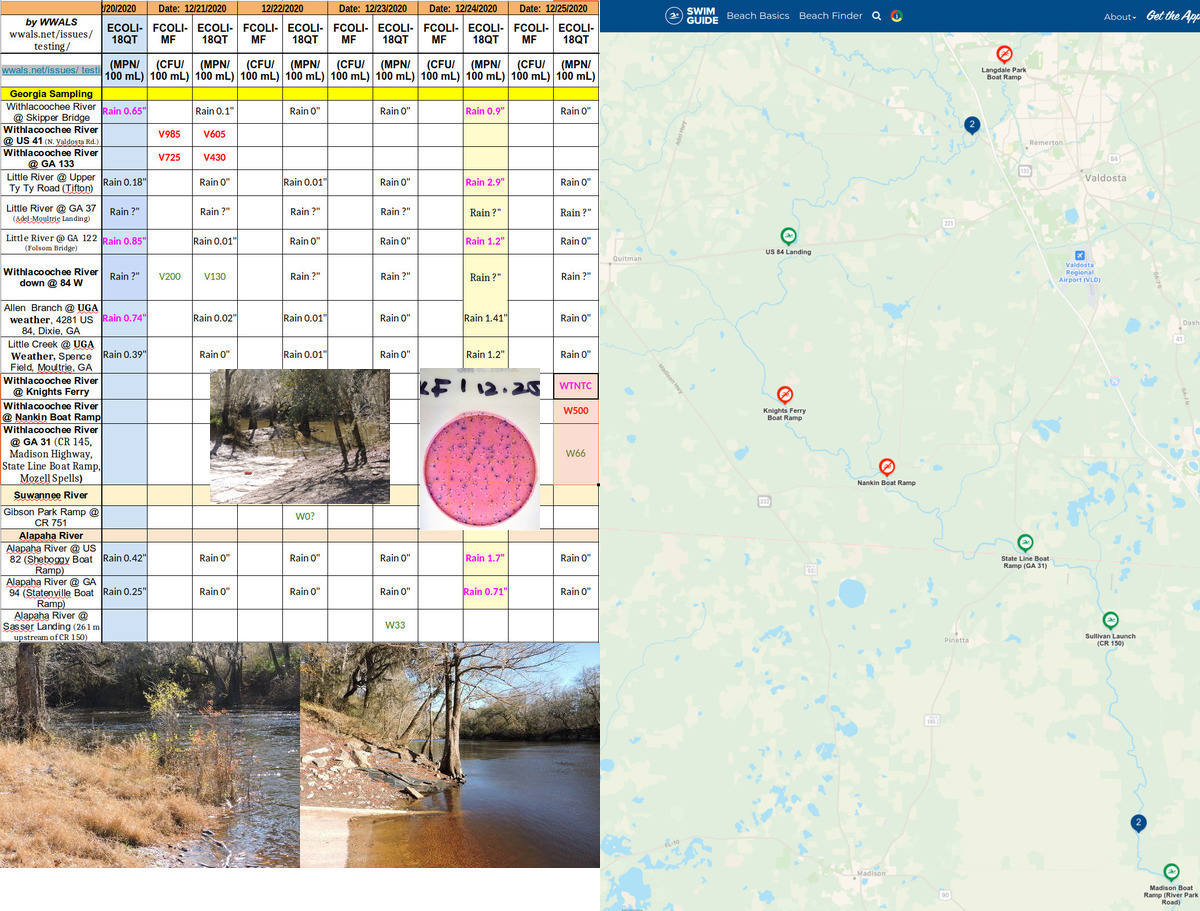This screenshot has width=1200, height=911.
Task: Click the multicolored info circle icon
Action: (x=897, y=16)
